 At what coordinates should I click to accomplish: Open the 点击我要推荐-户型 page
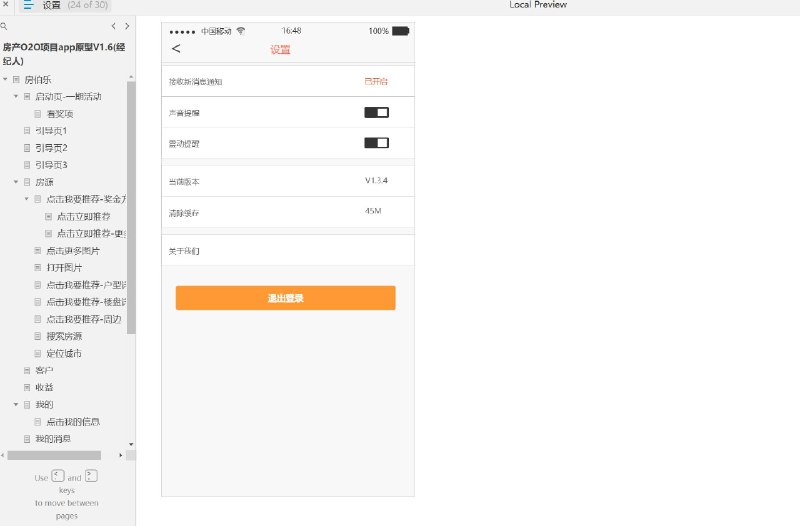click(86, 285)
